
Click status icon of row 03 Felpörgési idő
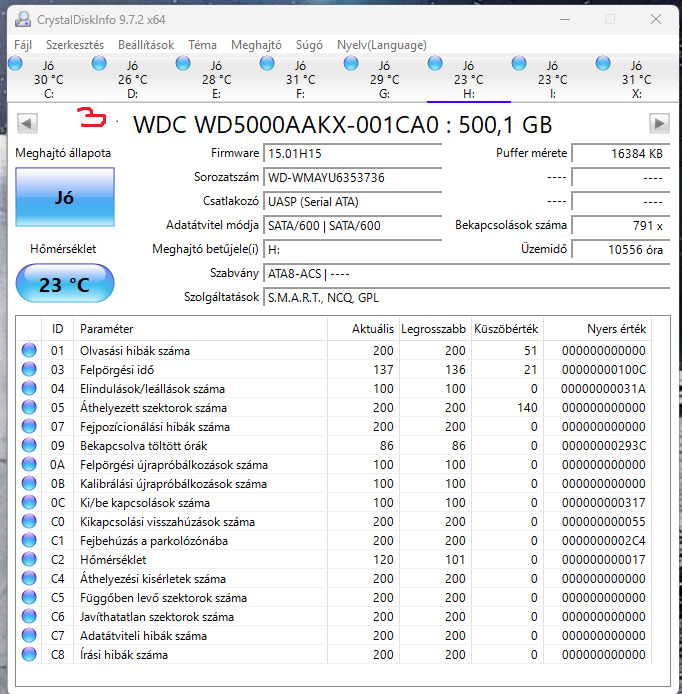point(29,369)
